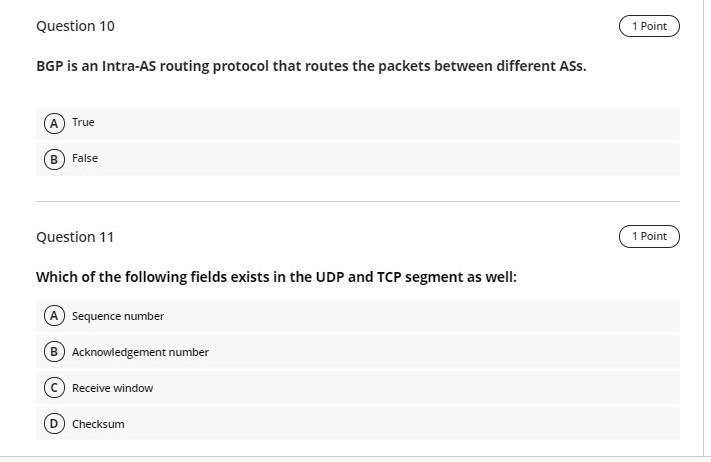
Task: Click the "True" answer text
Action: [x=83, y=122]
